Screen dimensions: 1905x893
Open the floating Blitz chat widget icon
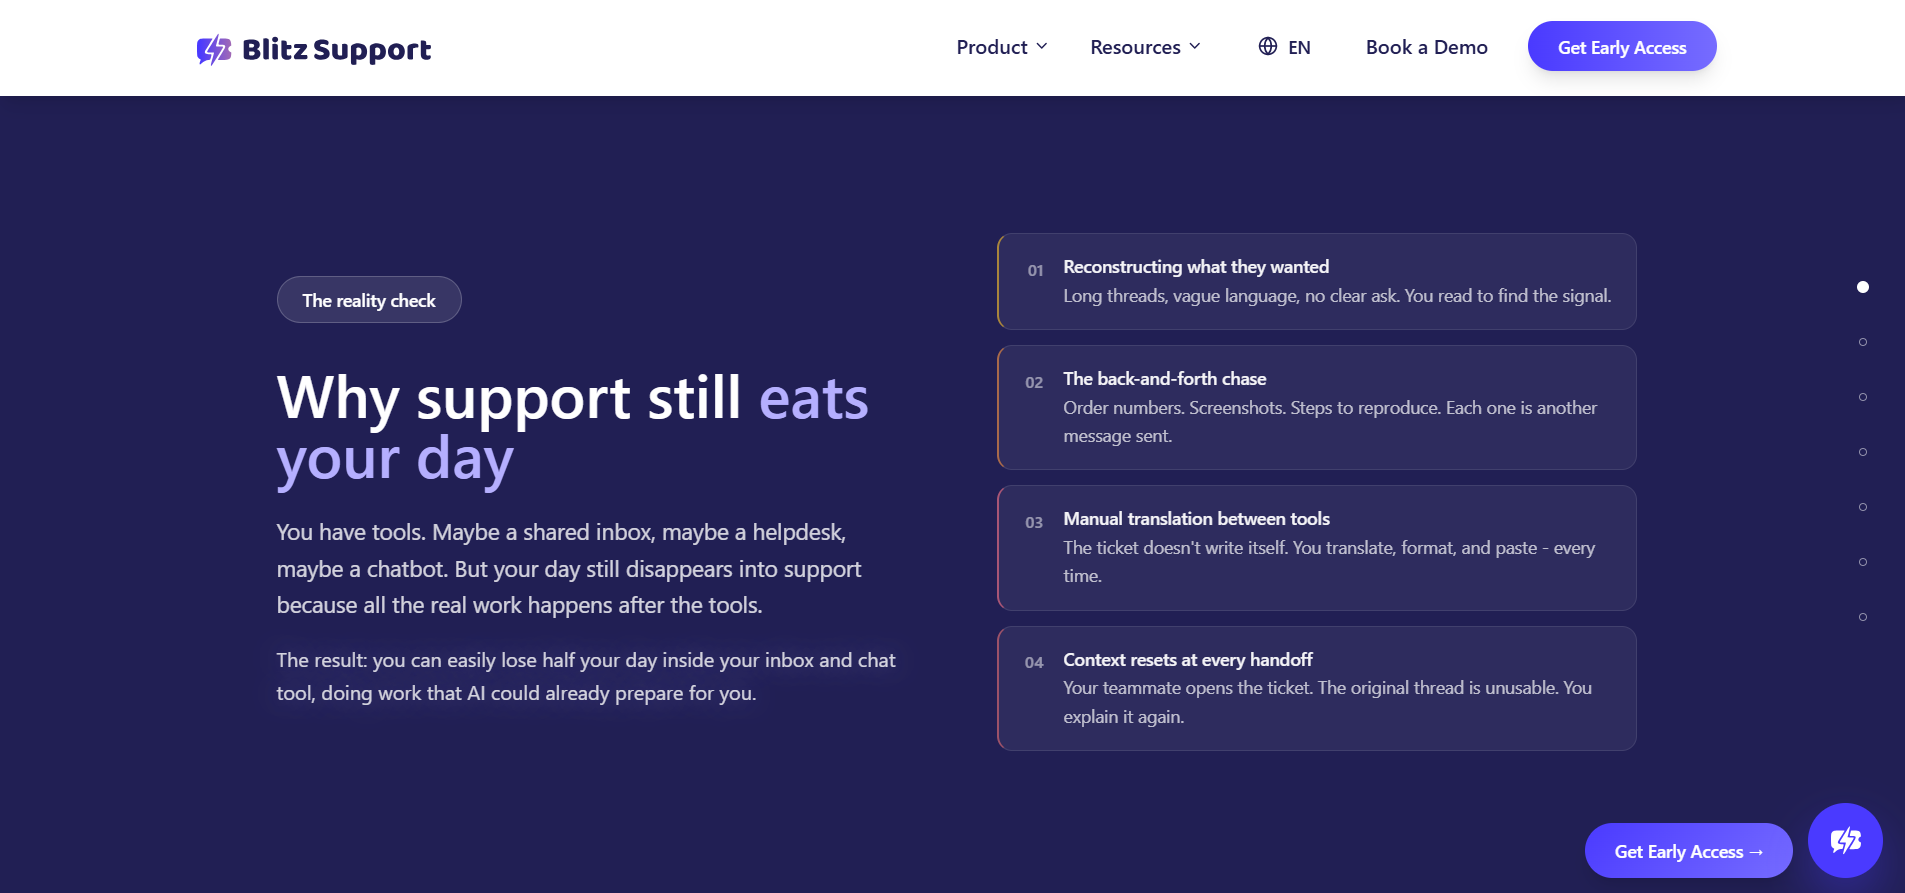[x=1845, y=840]
